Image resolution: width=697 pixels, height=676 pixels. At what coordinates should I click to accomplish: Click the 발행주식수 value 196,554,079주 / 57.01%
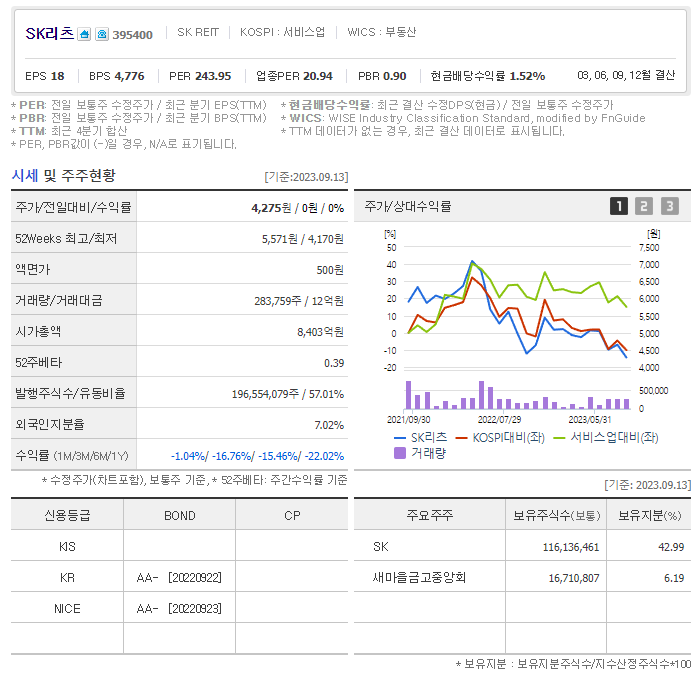pyautogui.click(x=288, y=394)
